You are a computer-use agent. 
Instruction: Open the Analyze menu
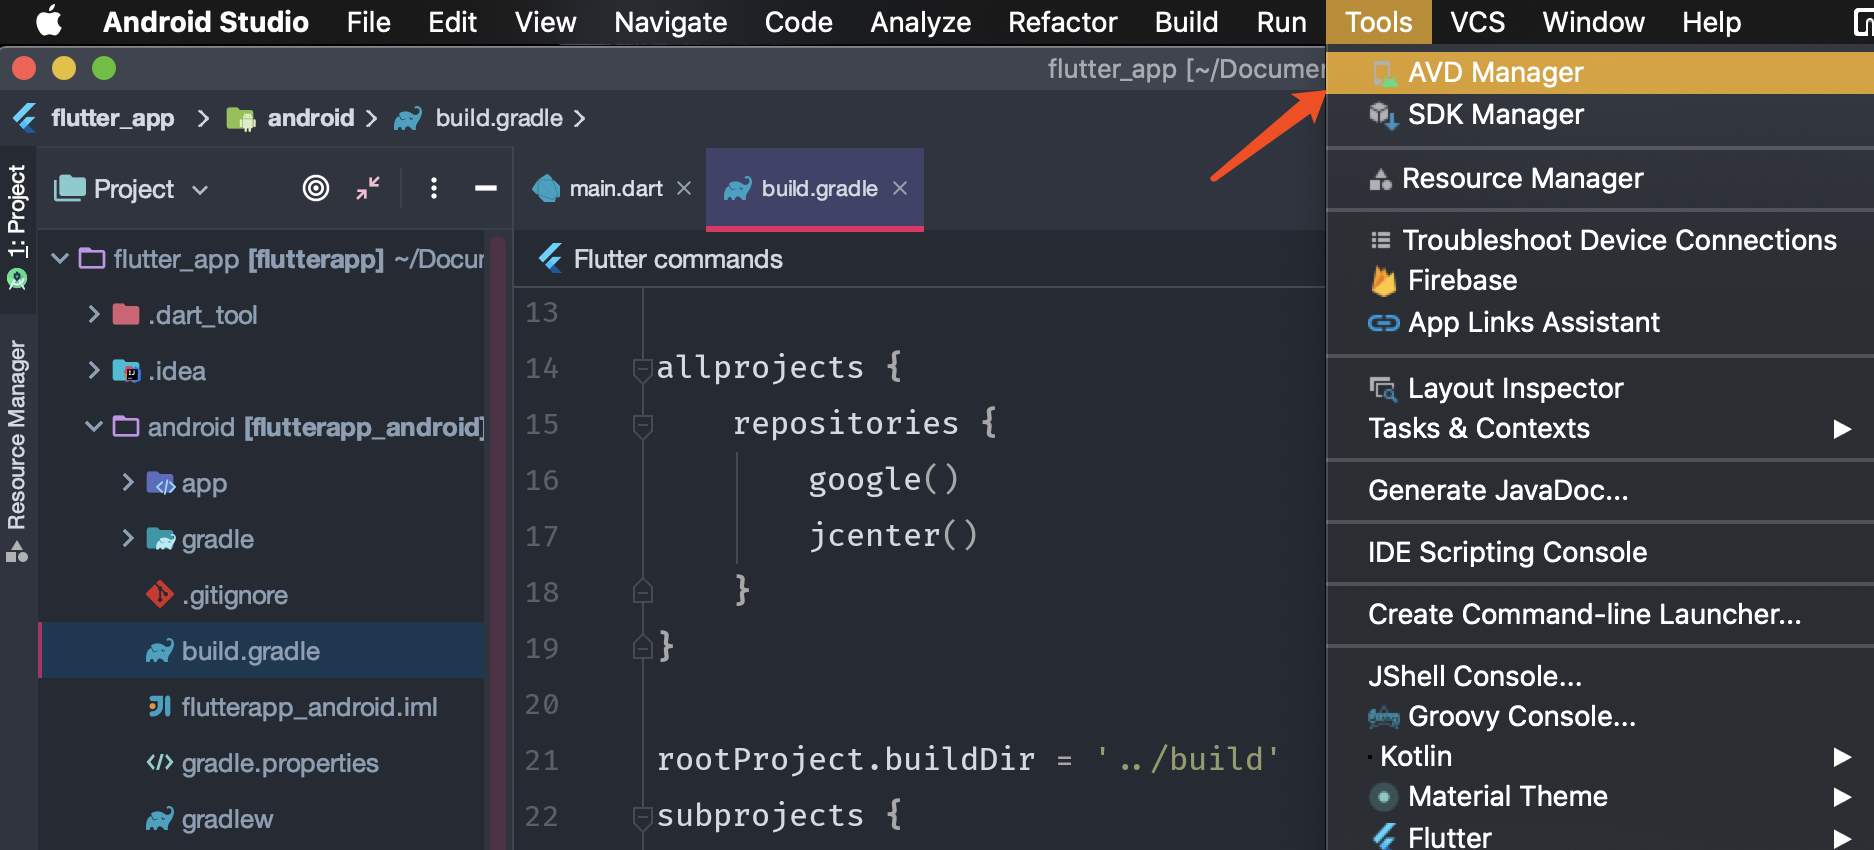click(x=920, y=22)
